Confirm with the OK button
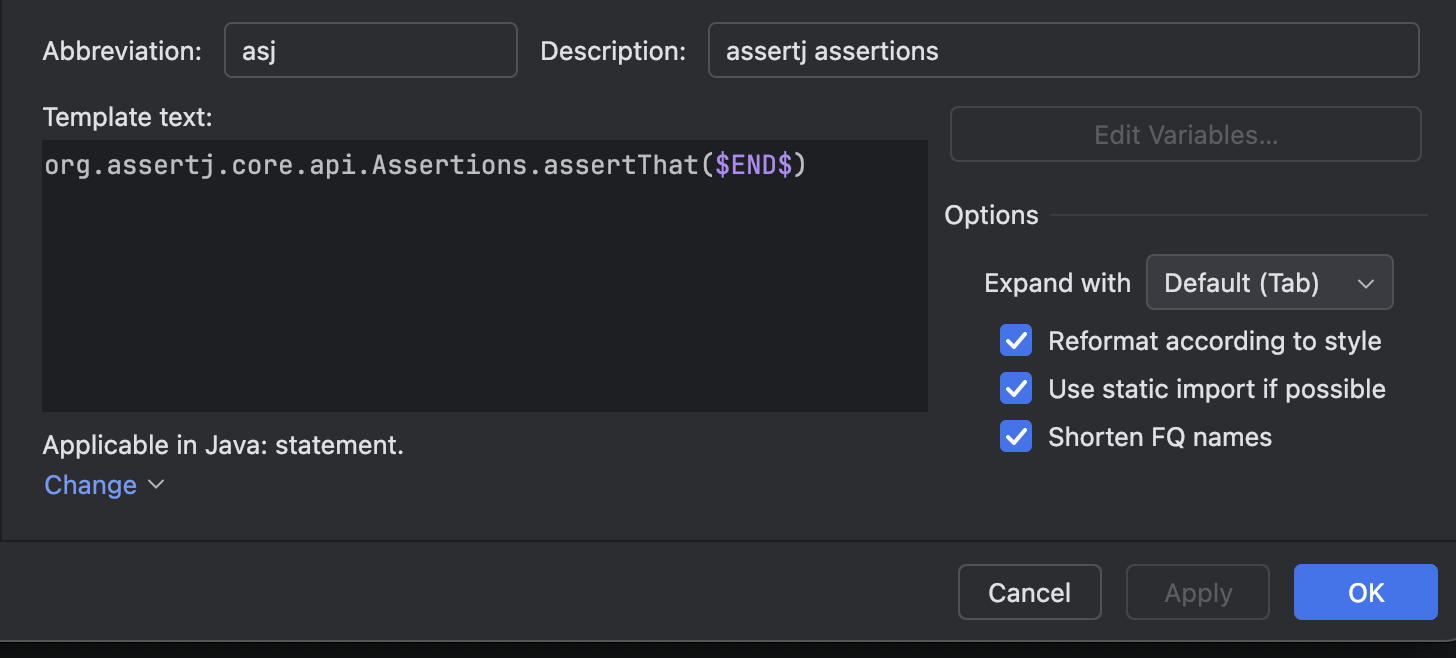 pos(1365,593)
